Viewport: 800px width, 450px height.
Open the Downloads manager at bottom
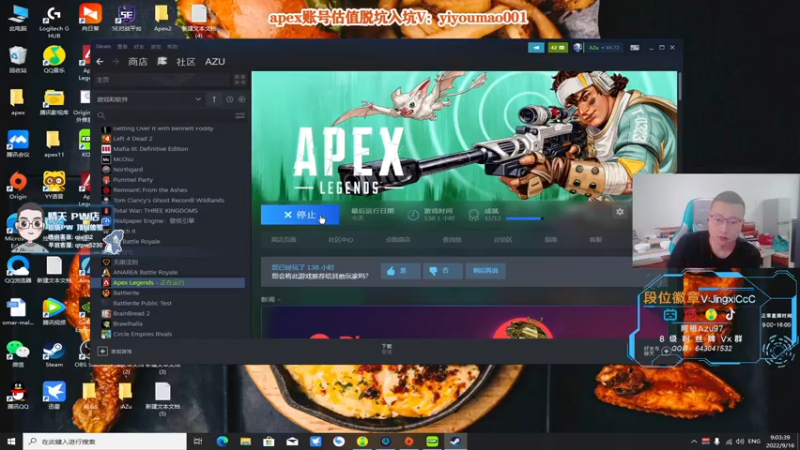pos(387,349)
